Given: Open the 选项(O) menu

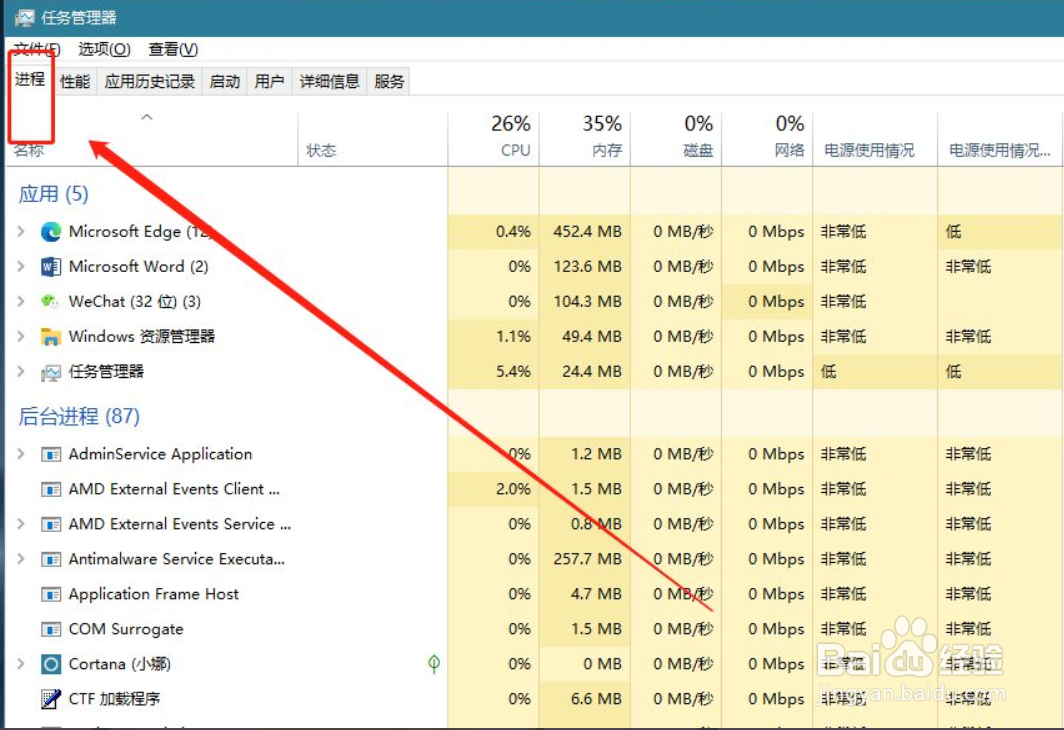Looking at the screenshot, I should pos(104,50).
